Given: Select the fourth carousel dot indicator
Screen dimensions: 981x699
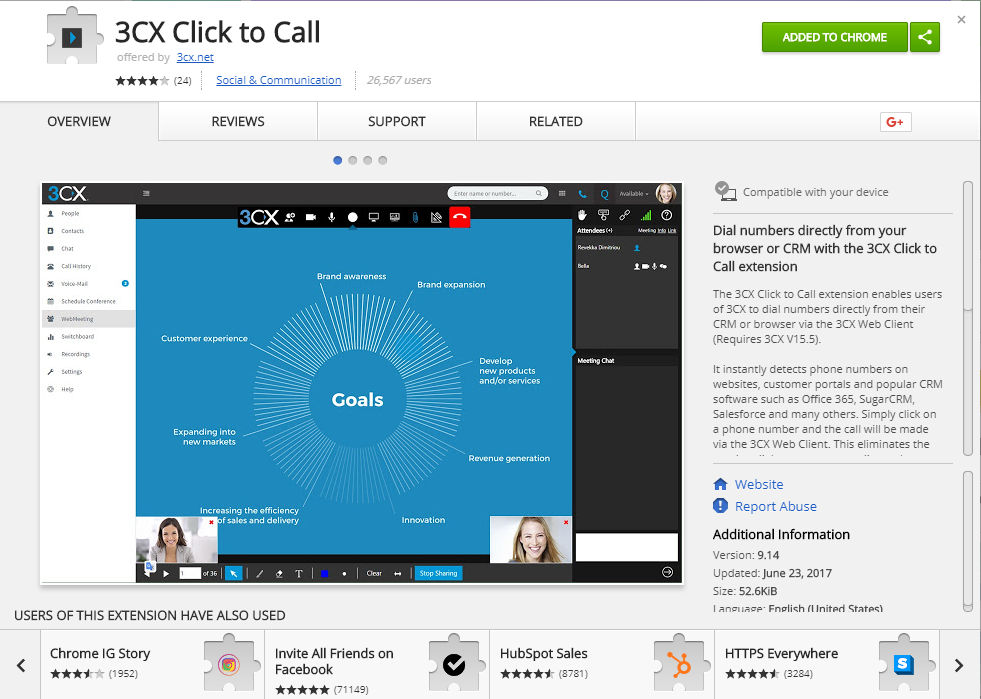Looking at the screenshot, I should click(x=383, y=160).
